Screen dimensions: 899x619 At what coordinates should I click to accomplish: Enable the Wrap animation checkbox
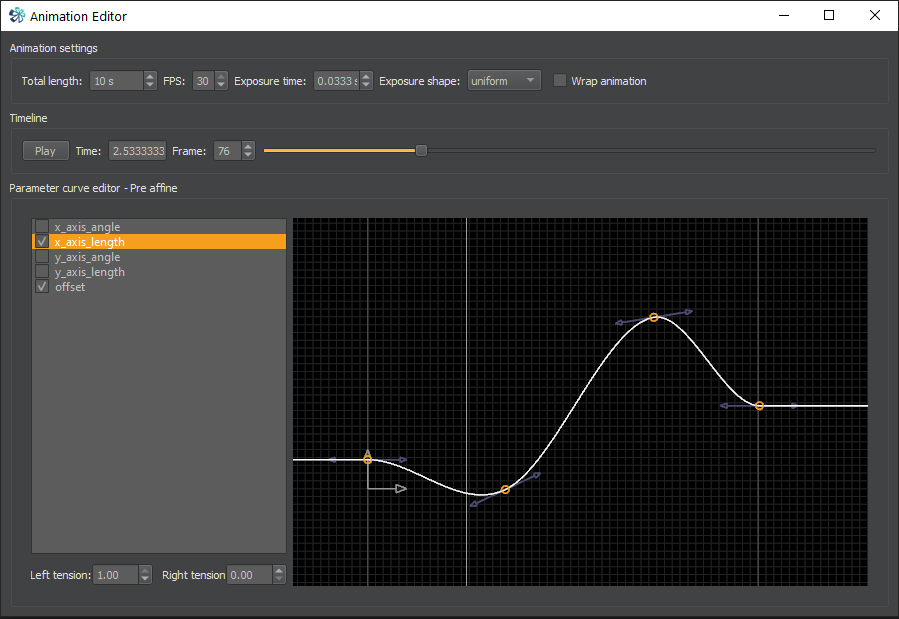[560, 80]
